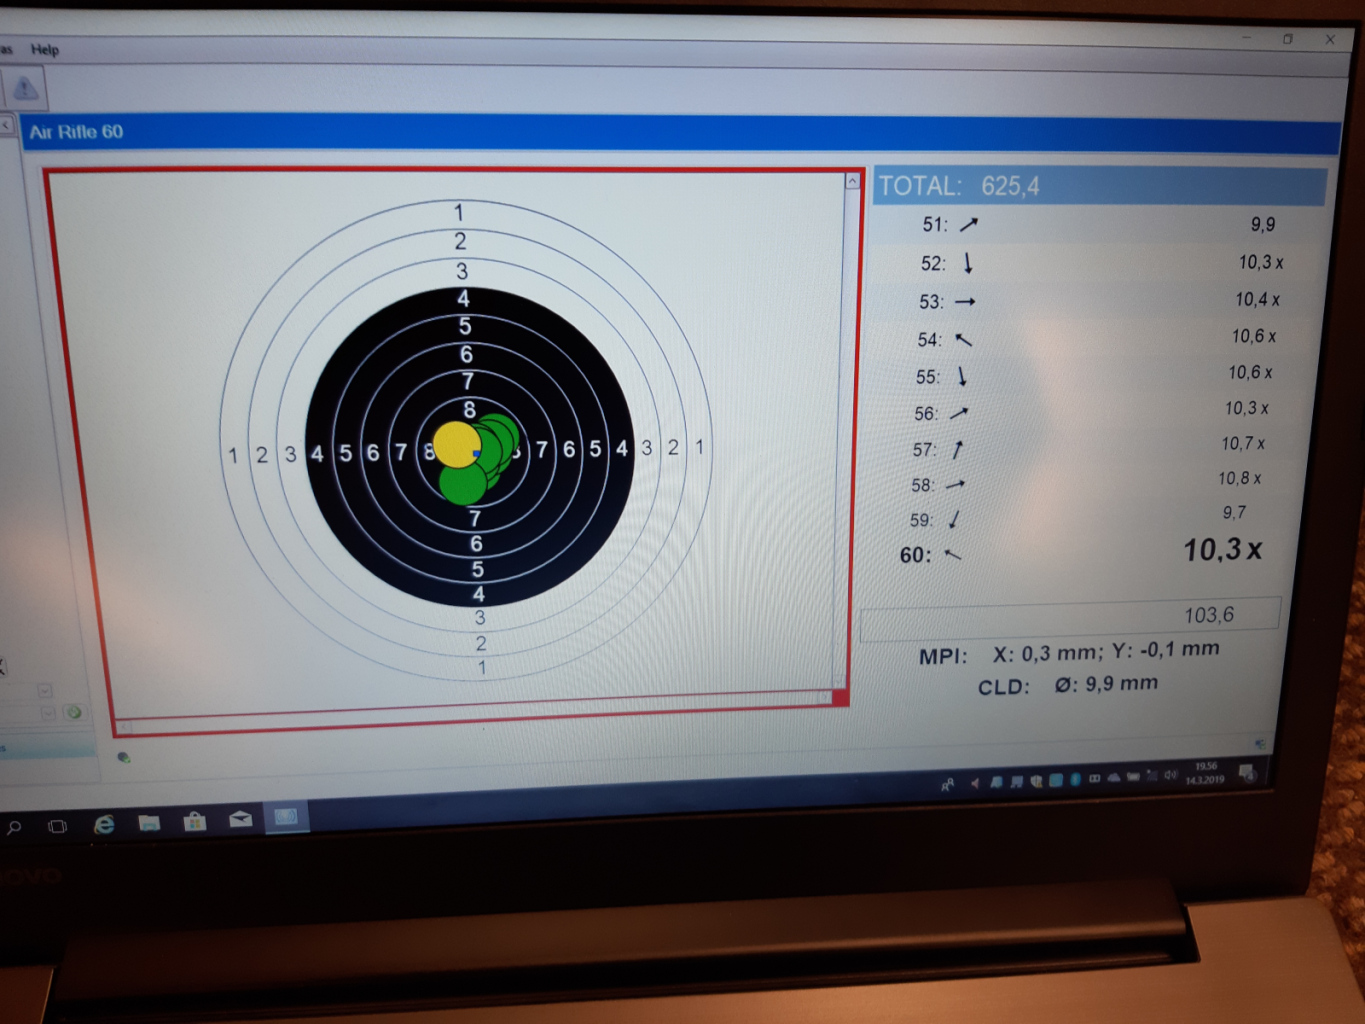This screenshot has width=1365, height=1024.
Task: Click the warning triangle toolbar icon
Action: pyautogui.click(x=25, y=89)
